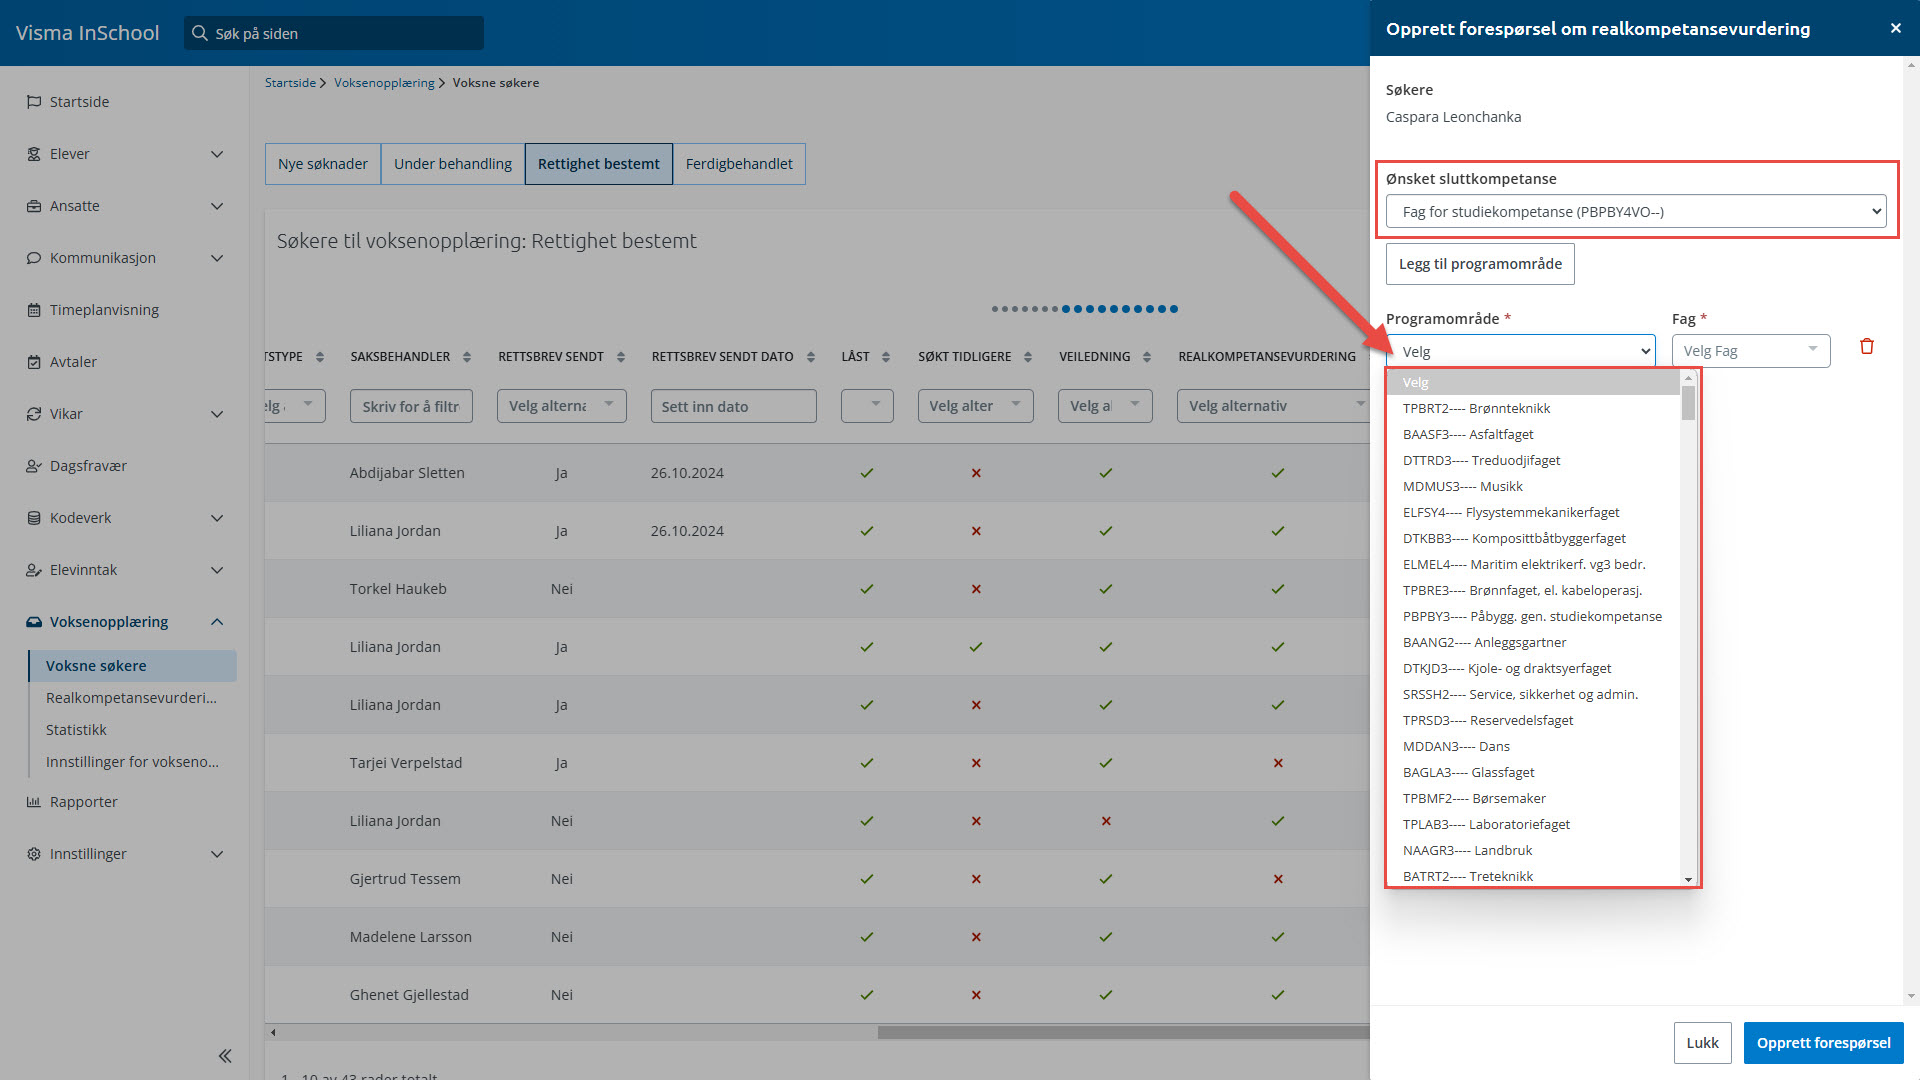Viewport: 1920px width, 1080px height.
Task: Open Innstillinger for voksenopplæring submenu
Action: coord(132,762)
